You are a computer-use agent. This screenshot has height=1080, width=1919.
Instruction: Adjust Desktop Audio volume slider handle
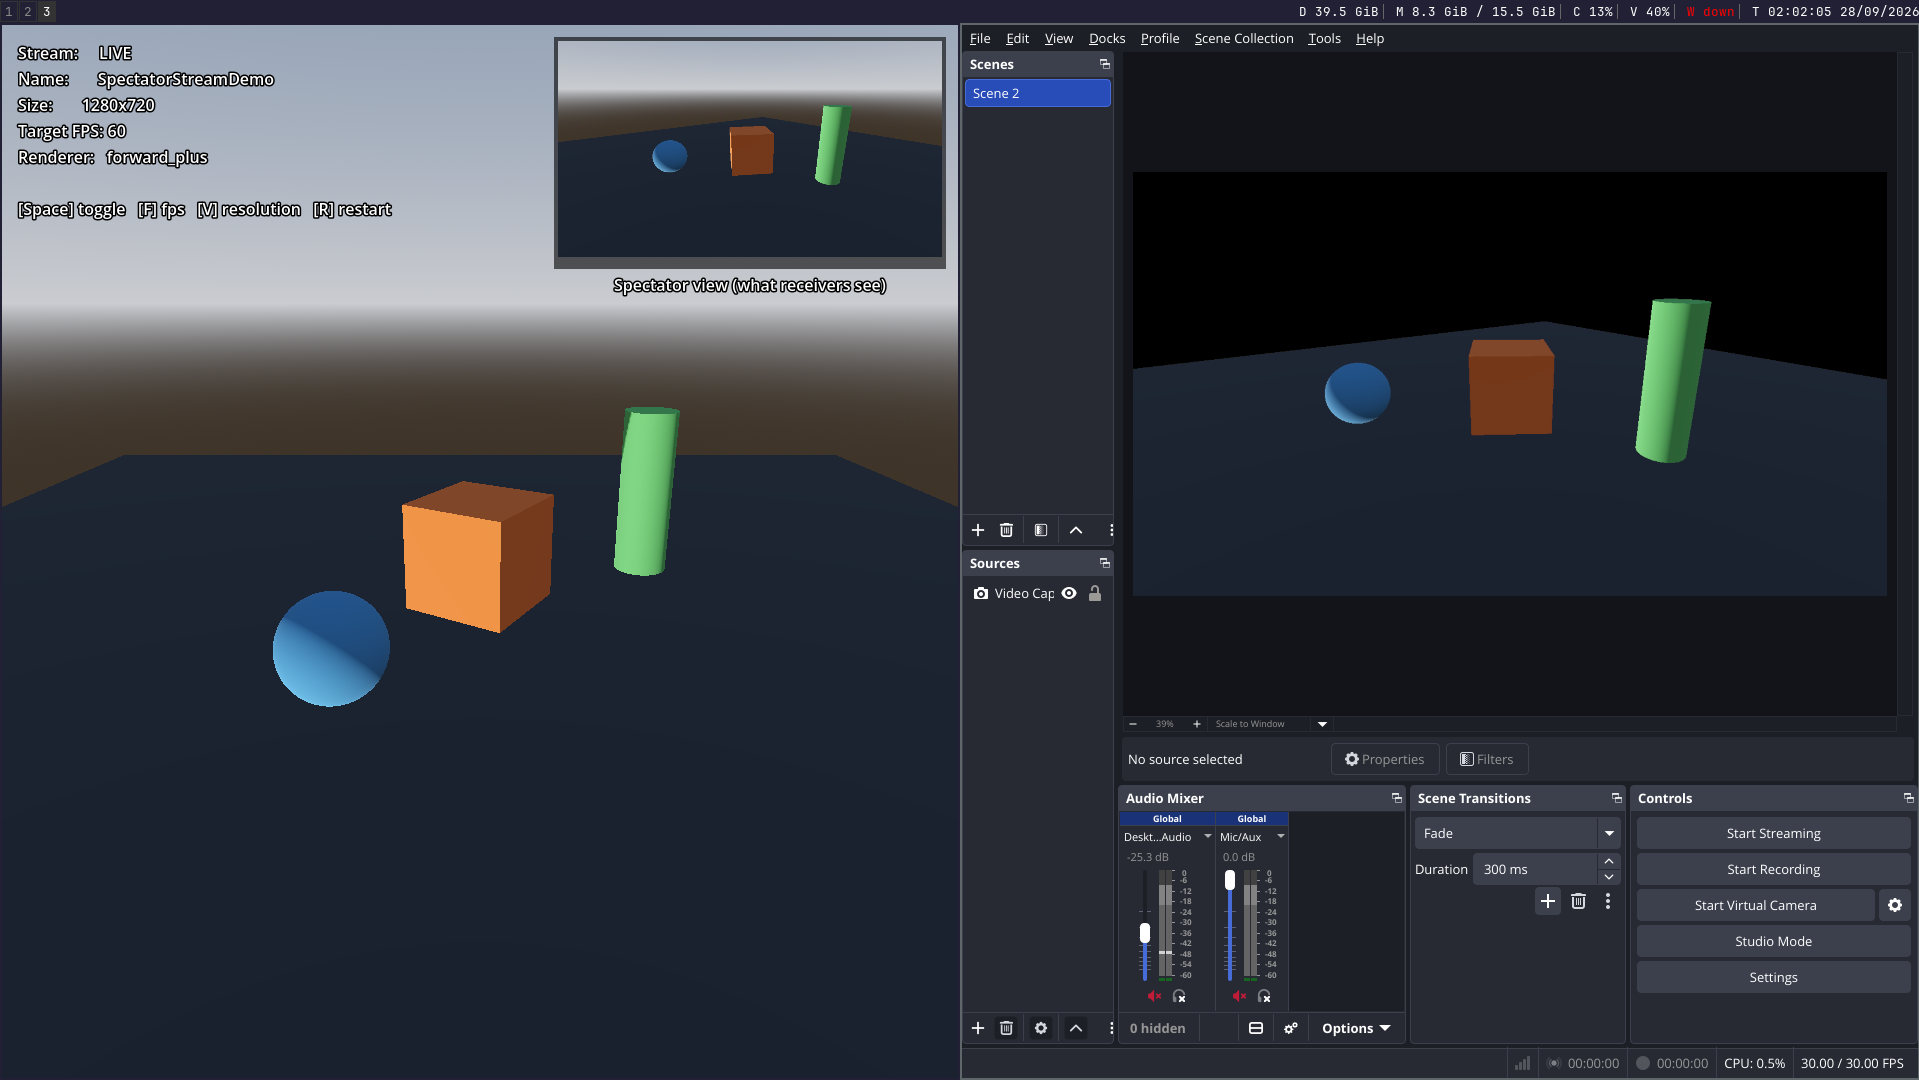pos(1145,933)
